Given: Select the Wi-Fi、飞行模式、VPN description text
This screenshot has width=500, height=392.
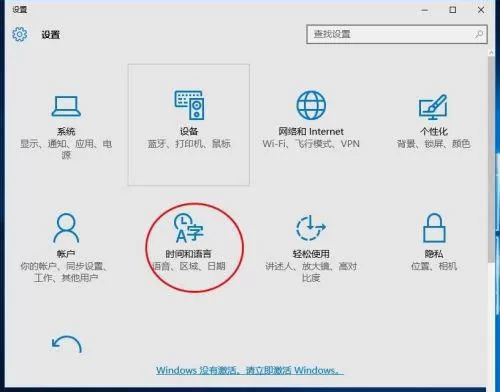Looking at the screenshot, I should pos(311,144).
